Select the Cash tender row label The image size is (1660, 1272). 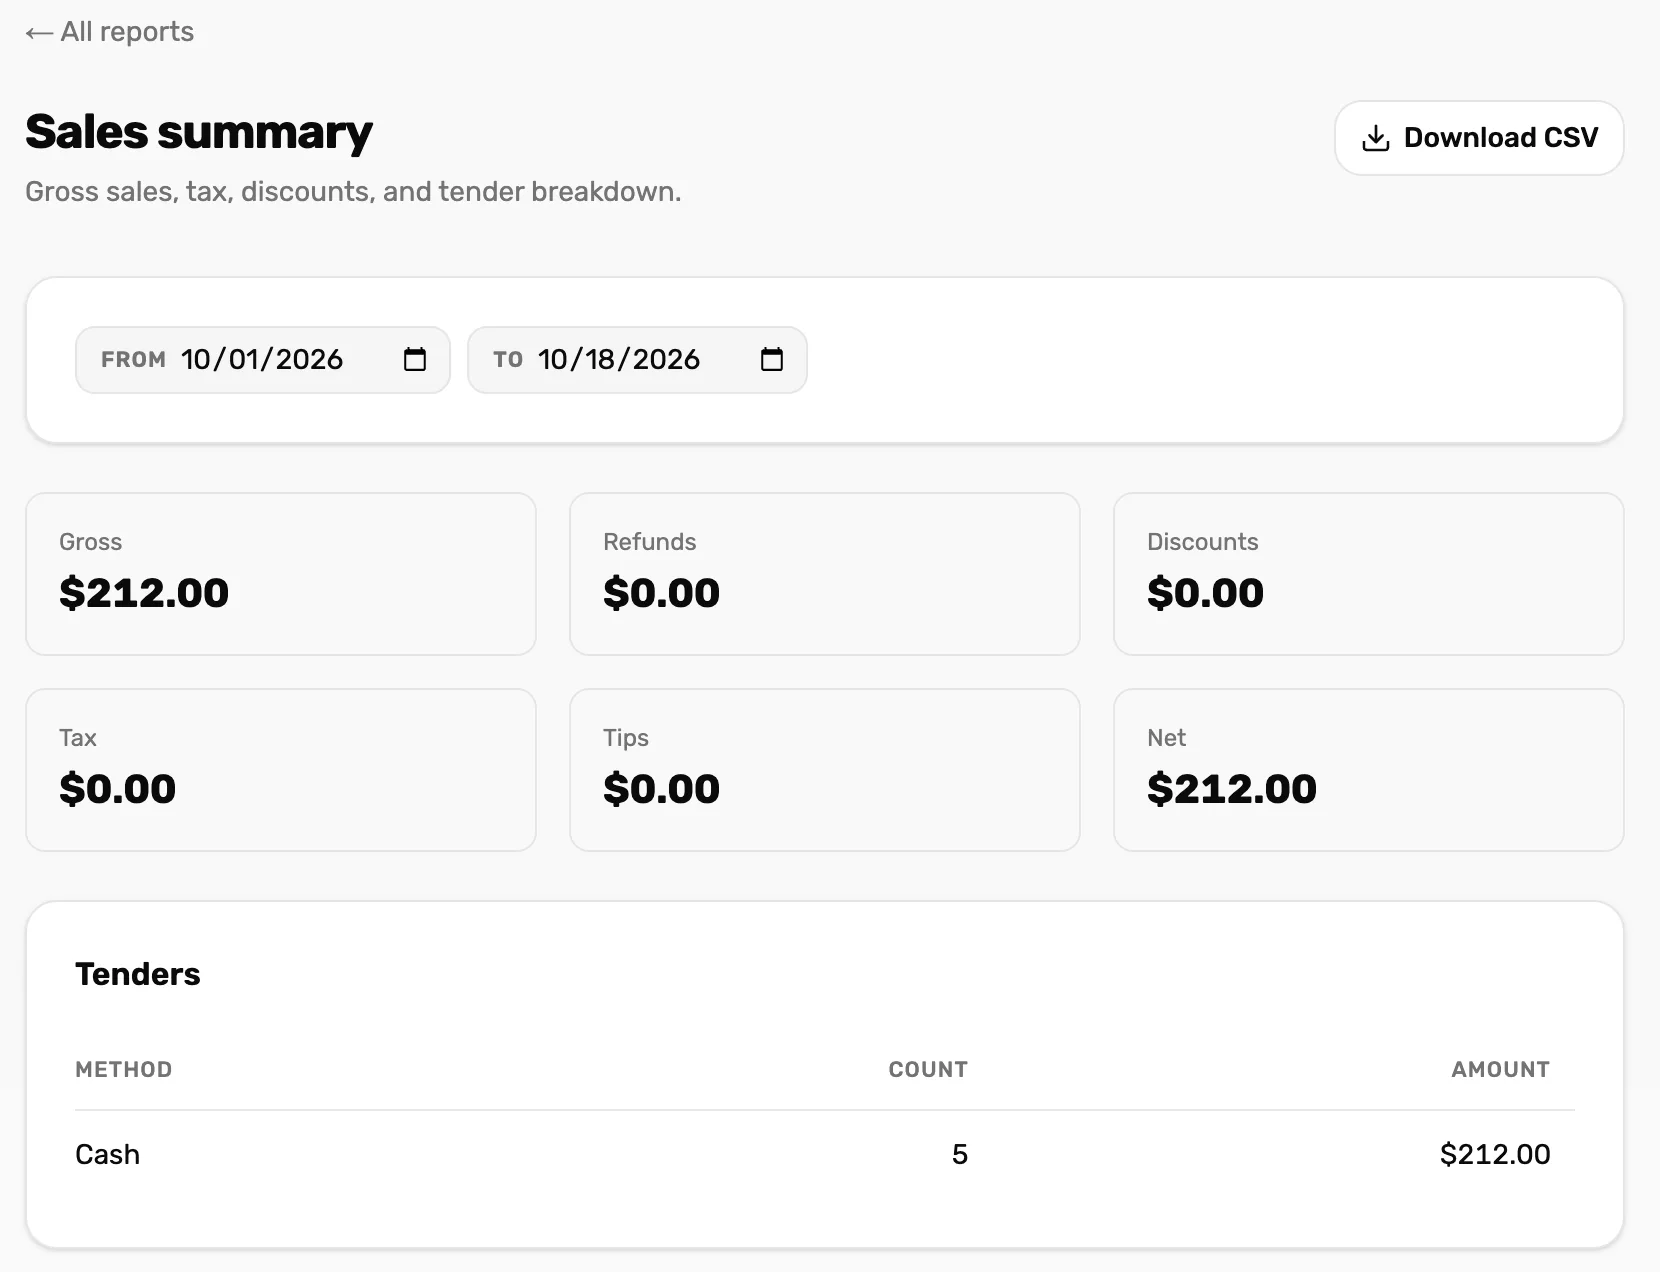coord(108,1155)
